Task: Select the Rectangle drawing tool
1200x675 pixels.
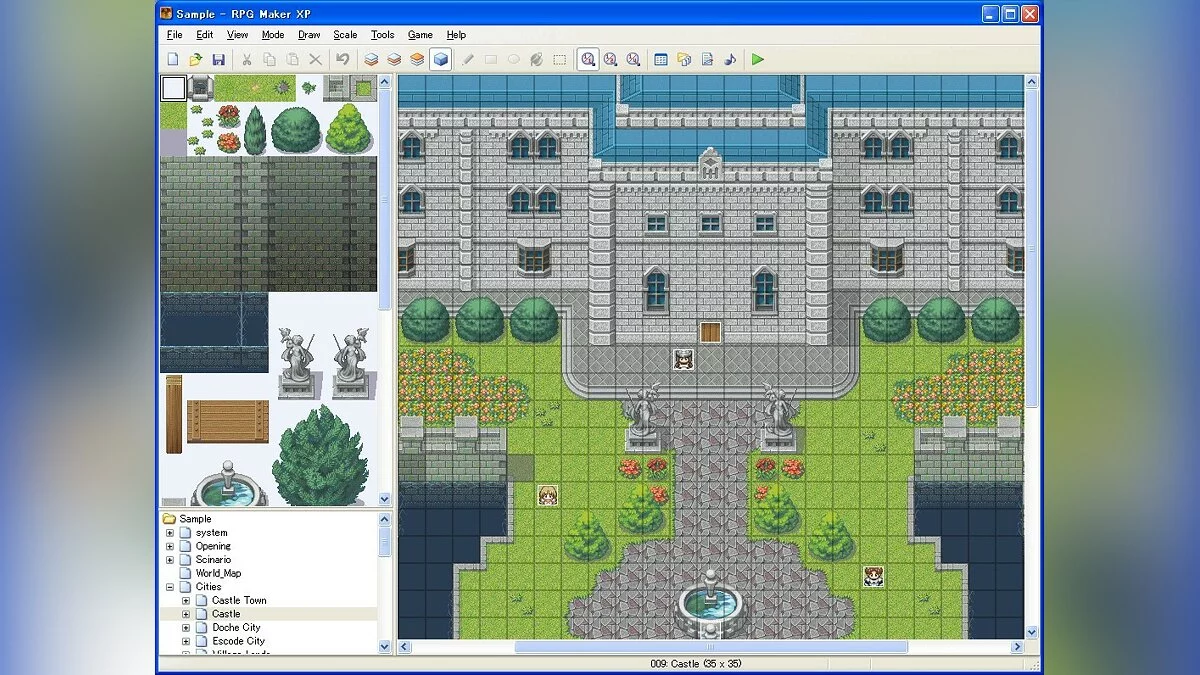Action: [x=490, y=60]
